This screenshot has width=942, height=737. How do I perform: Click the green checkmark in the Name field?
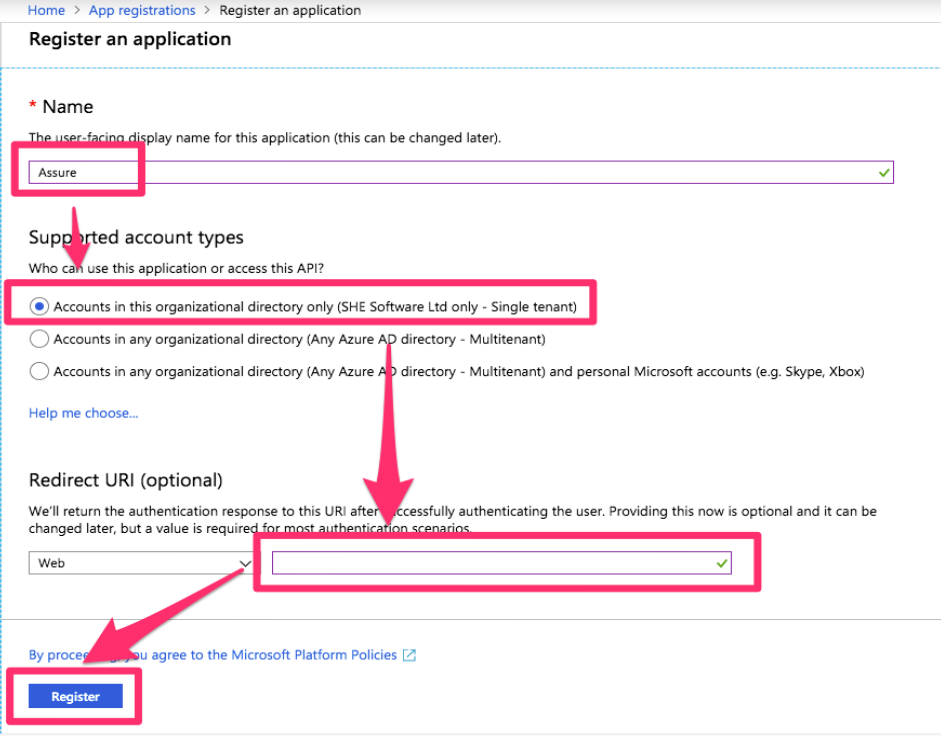click(883, 172)
